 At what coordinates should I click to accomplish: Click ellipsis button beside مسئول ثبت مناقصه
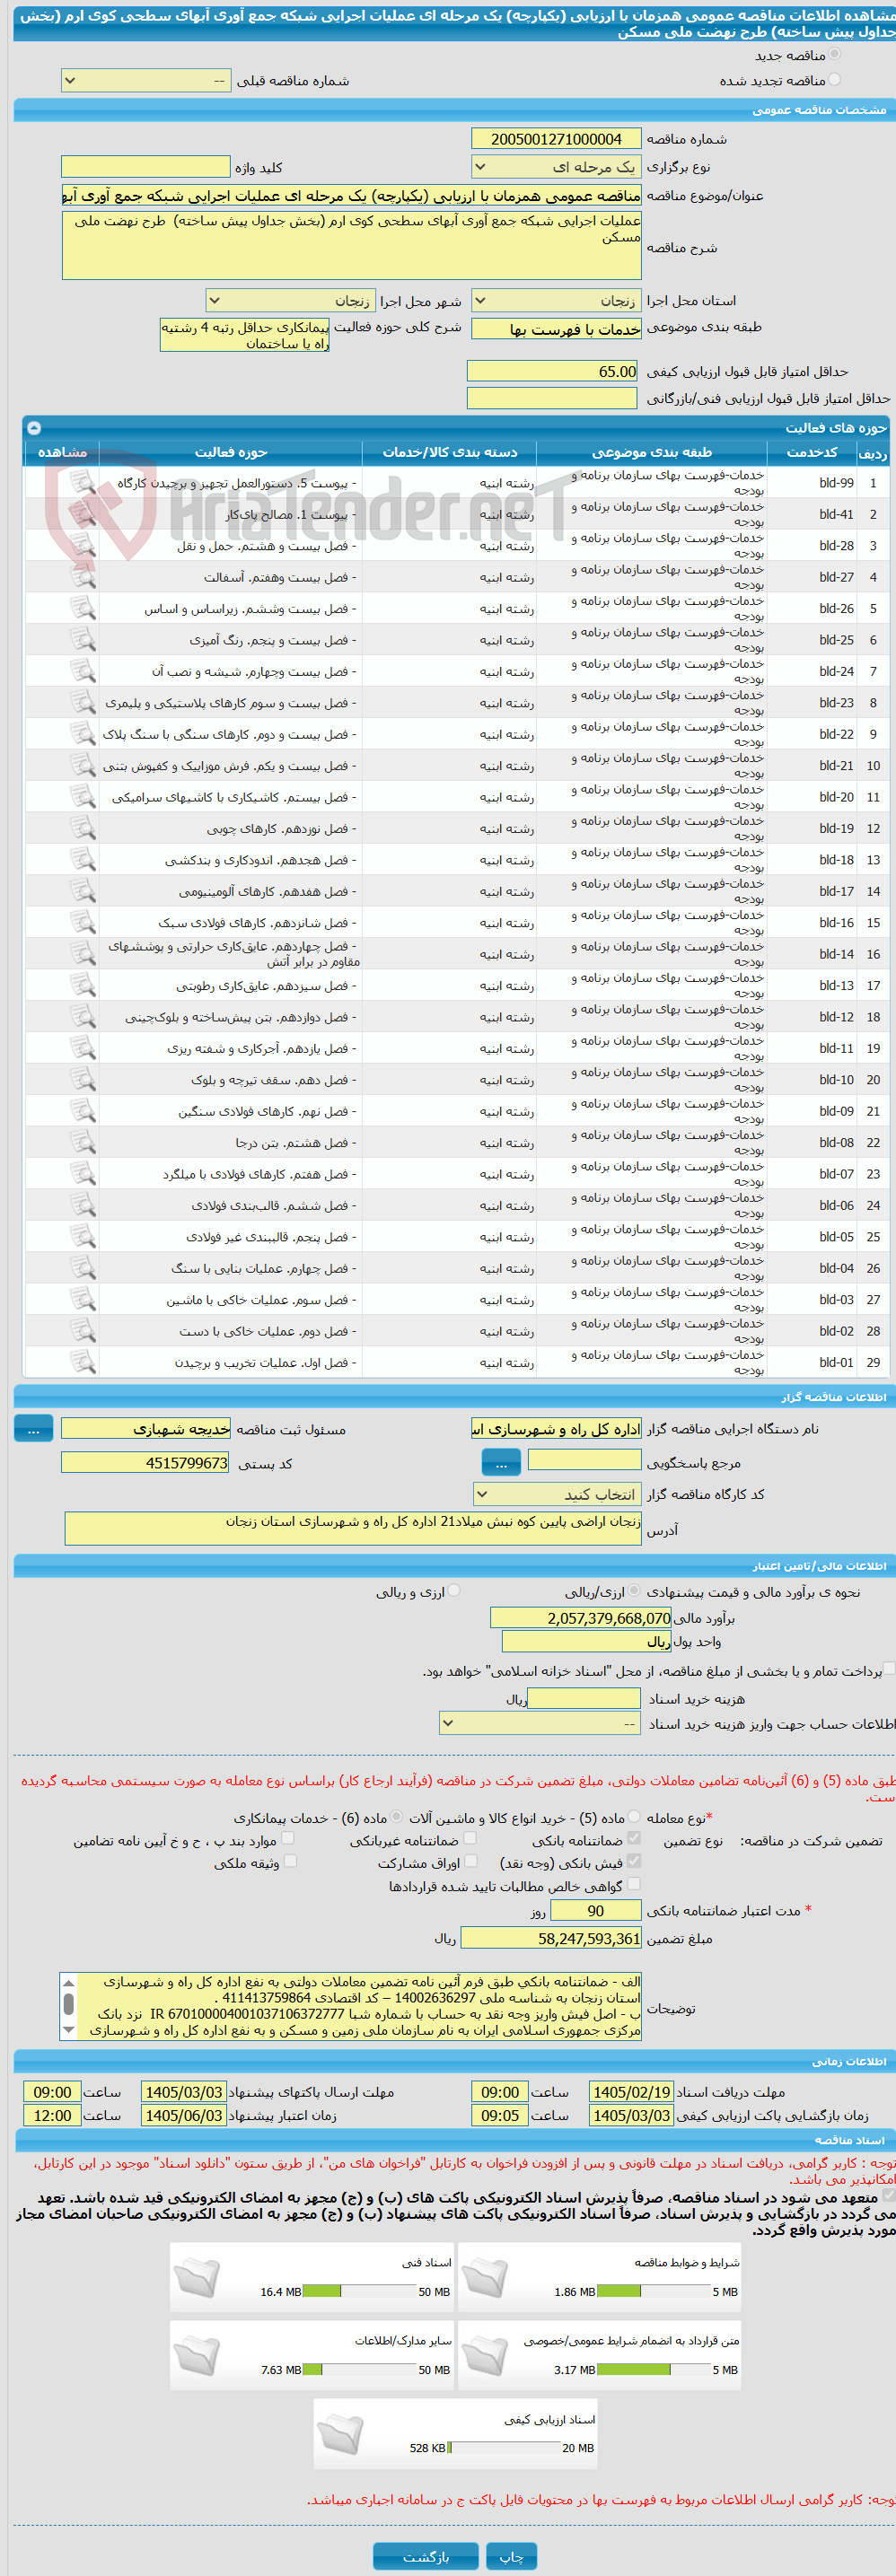coord(34,1429)
